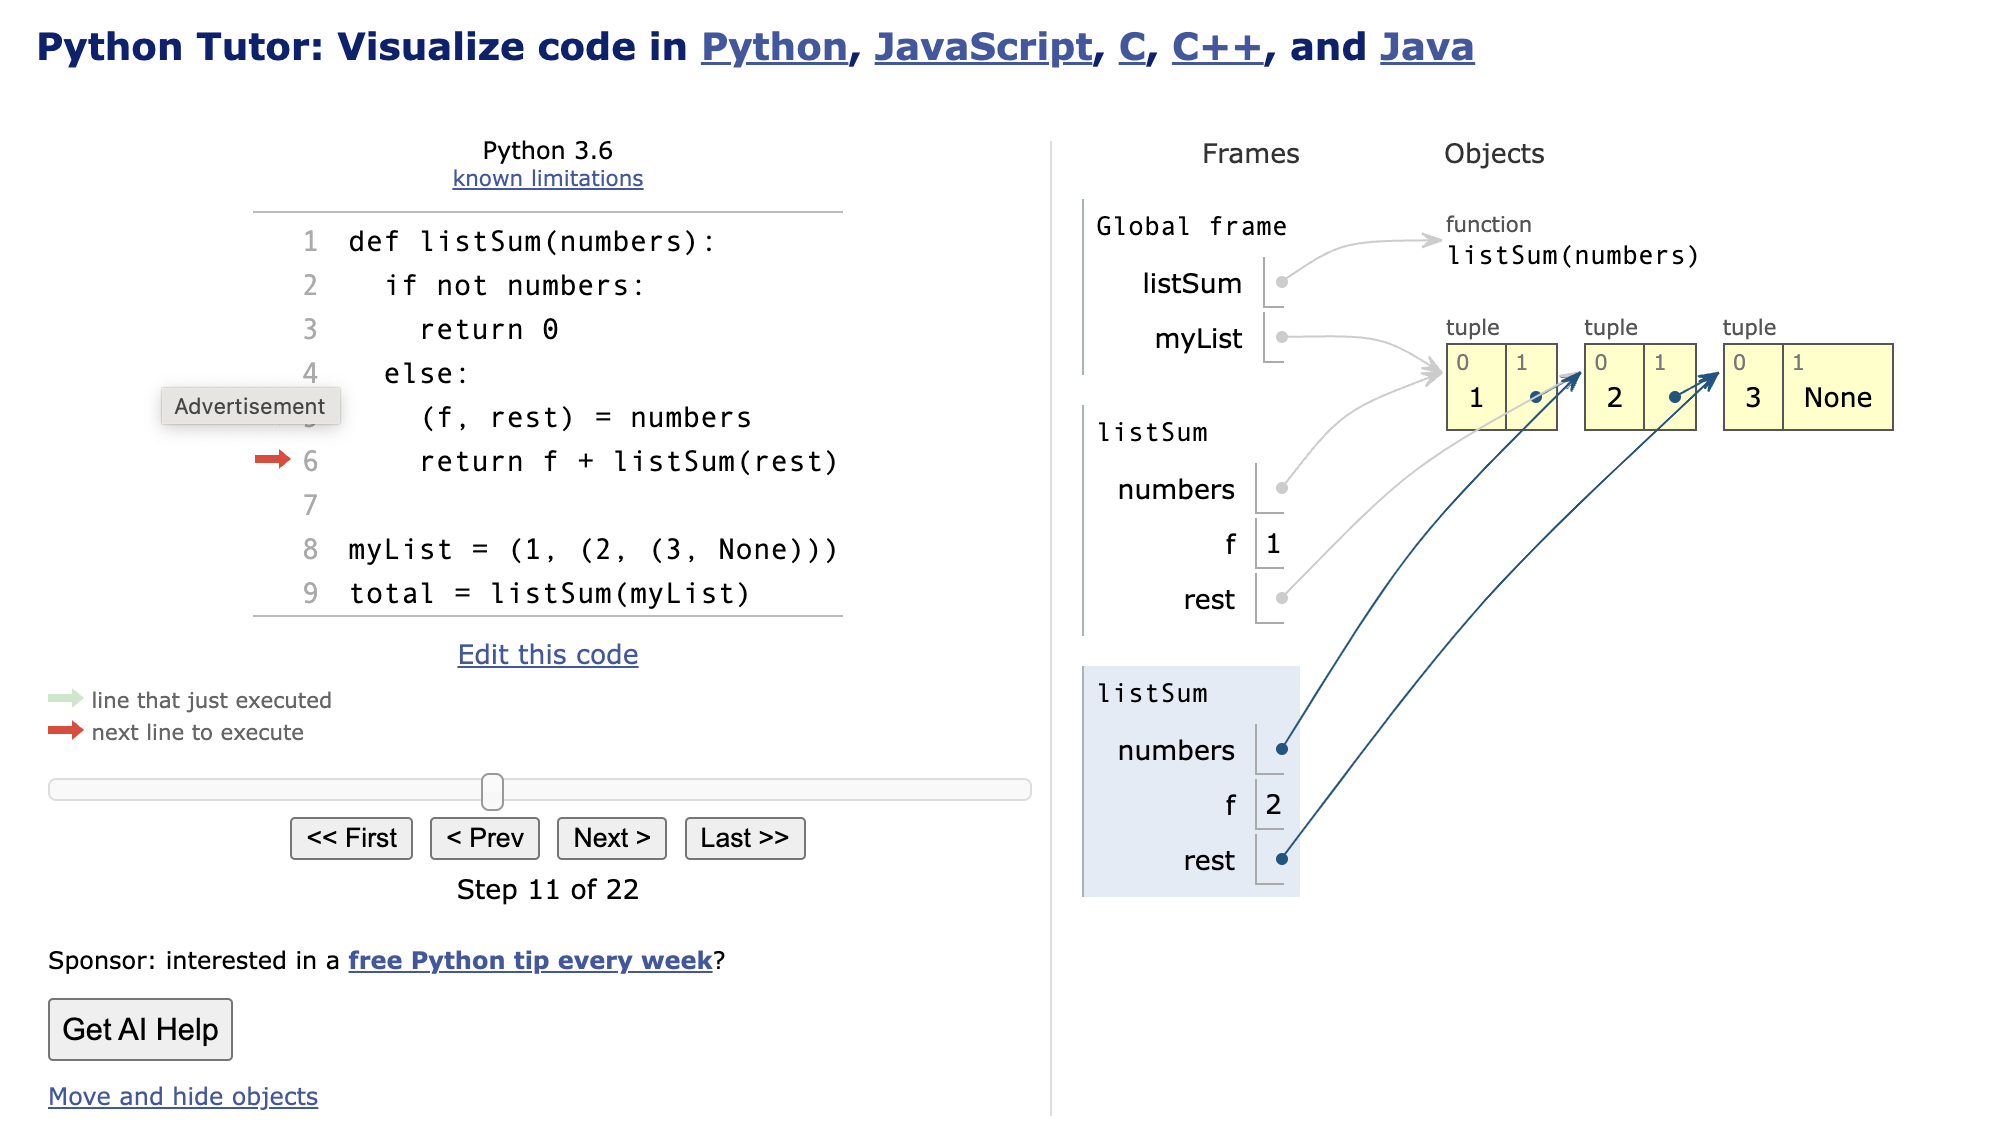This screenshot has height=1138, width=2012.
Task: Click the Frames column heading
Action: tap(1250, 154)
